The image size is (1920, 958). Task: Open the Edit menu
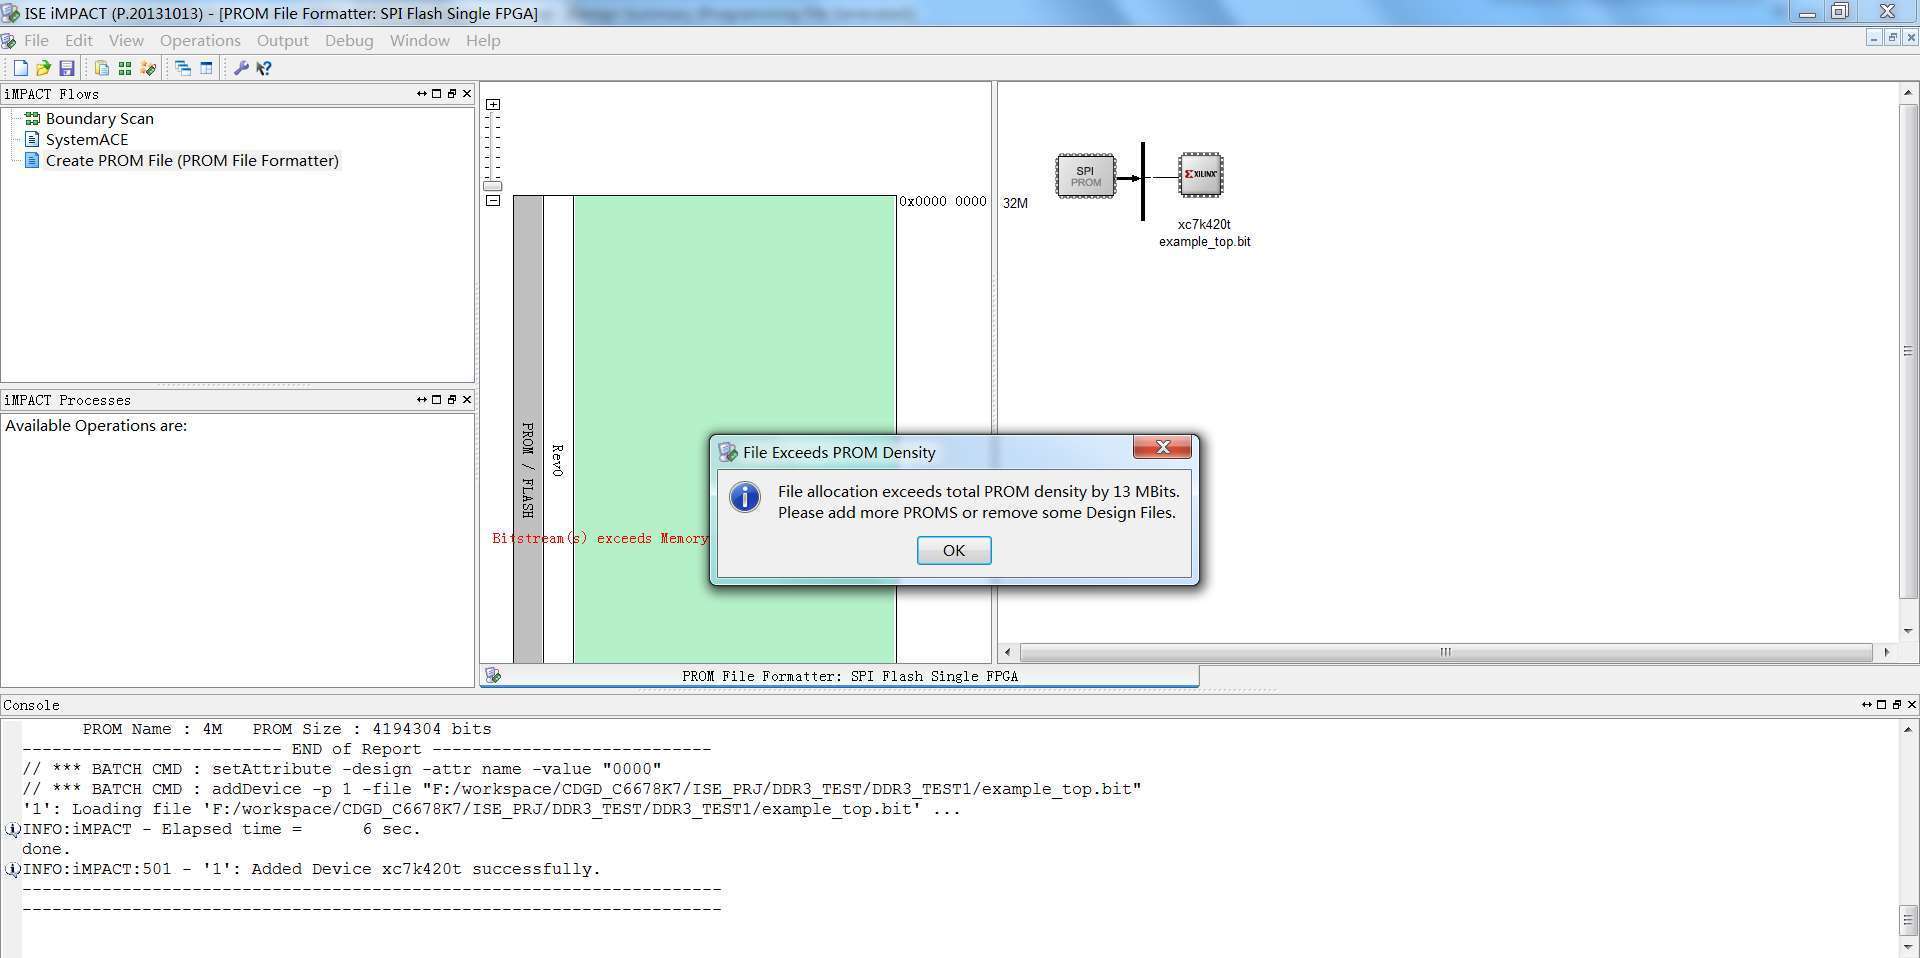(79, 41)
